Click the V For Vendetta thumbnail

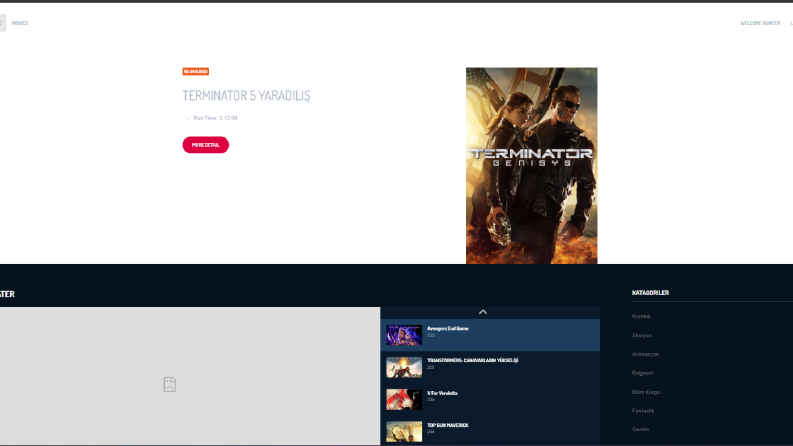click(x=404, y=399)
